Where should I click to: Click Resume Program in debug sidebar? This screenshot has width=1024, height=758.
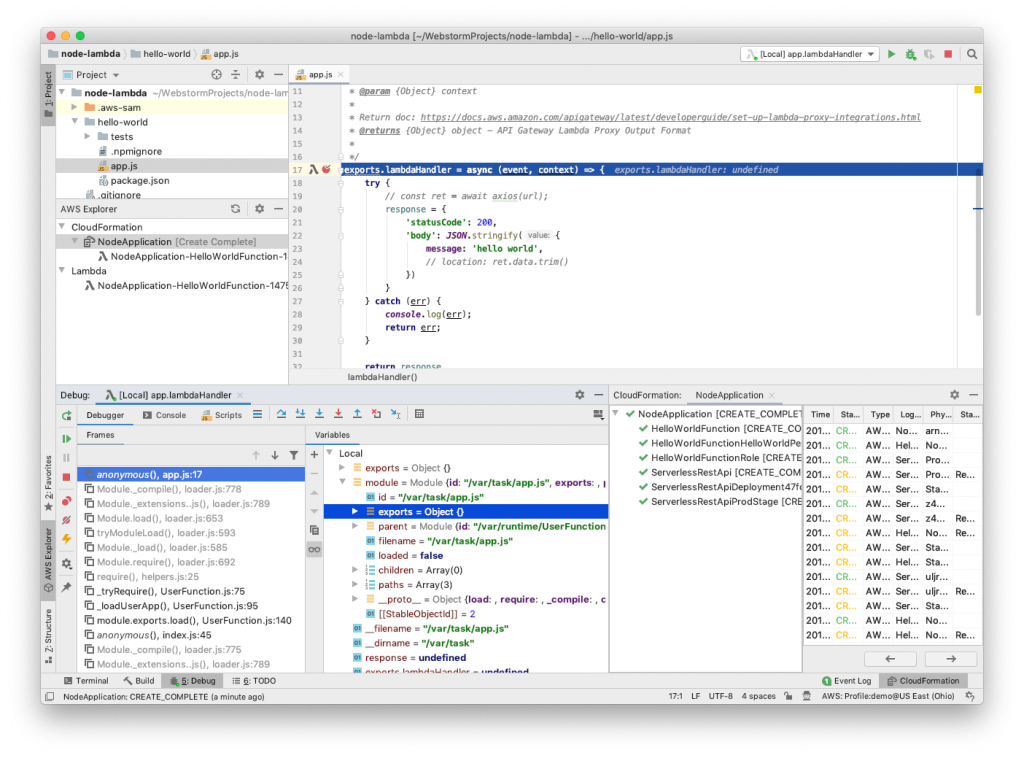[x=67, y=438]
